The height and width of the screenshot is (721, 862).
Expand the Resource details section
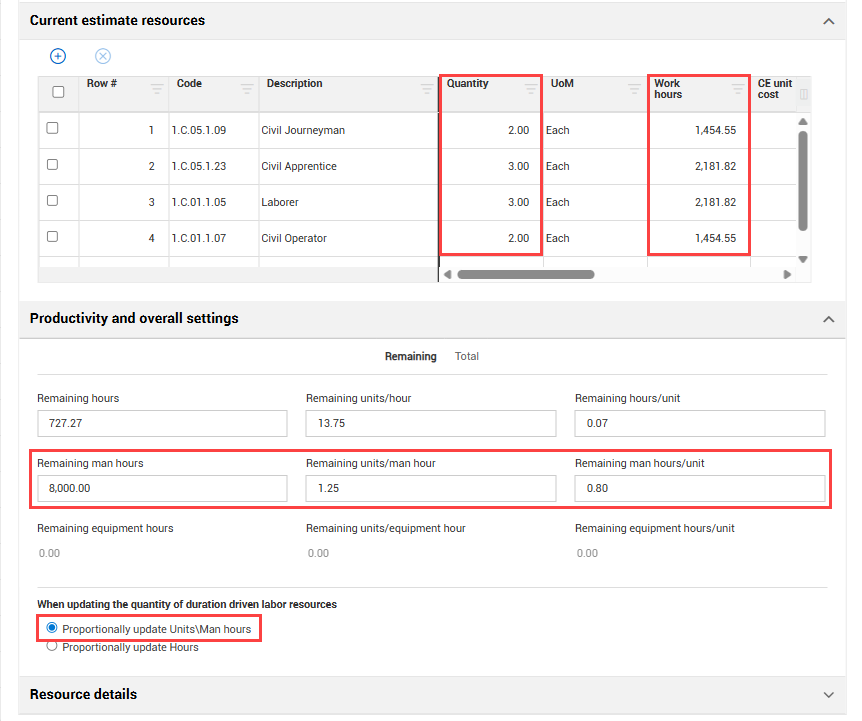coord(828,695)
